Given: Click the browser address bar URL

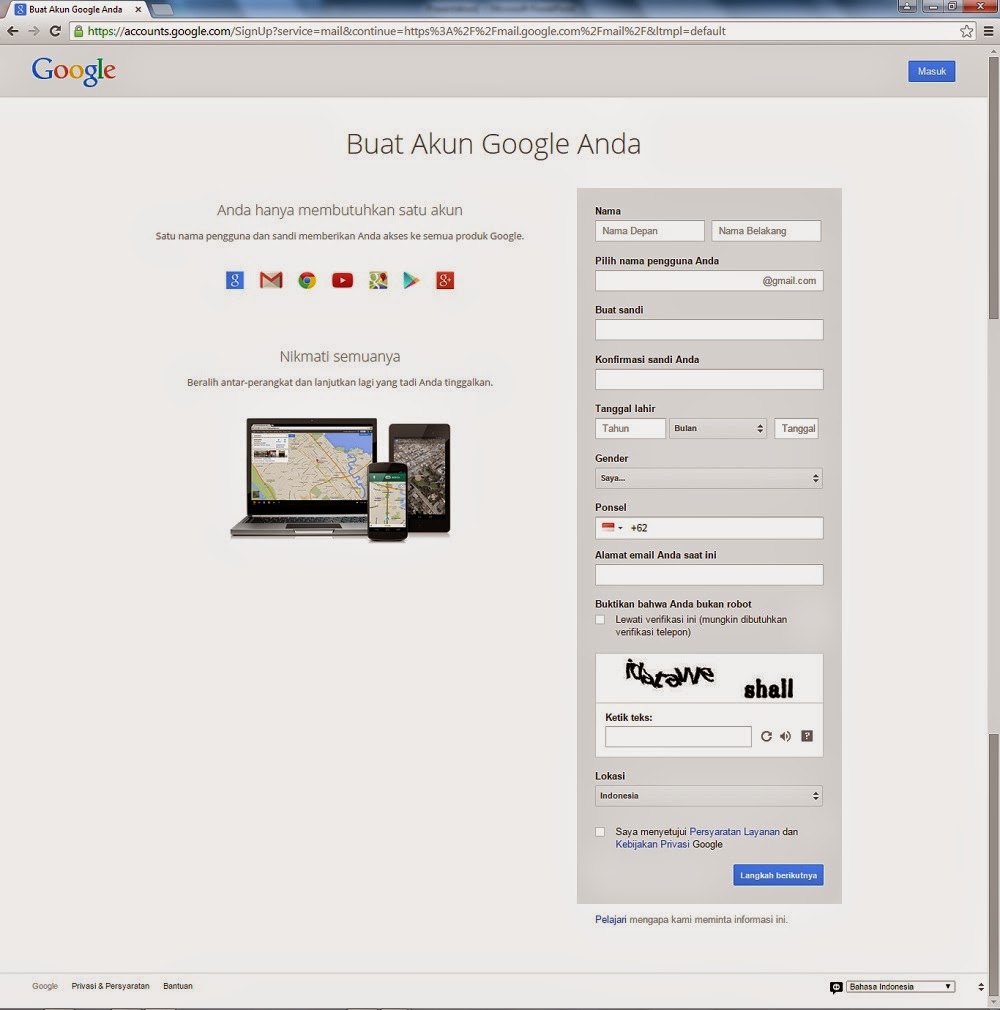Looking at the screenshot, I should pos(406,31).
